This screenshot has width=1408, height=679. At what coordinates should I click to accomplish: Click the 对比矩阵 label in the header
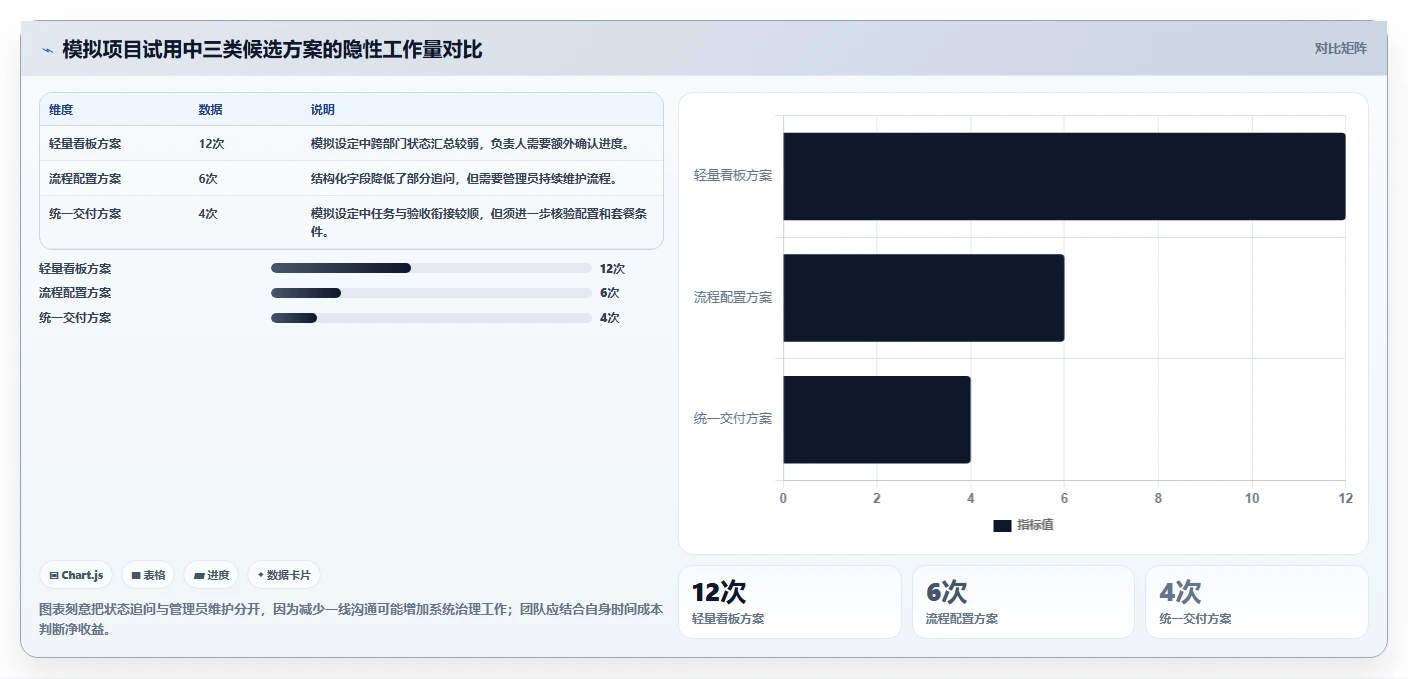click(1340, 48)
